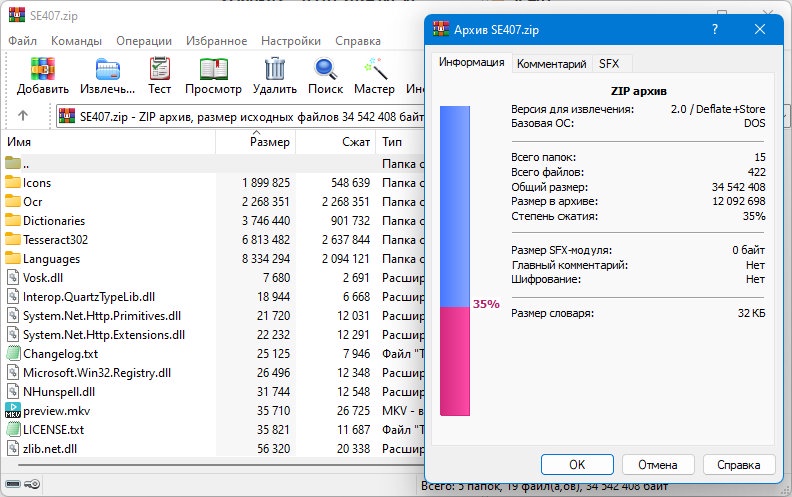Click the Добавить toolbar icon
Image resolution: width=792 pixels, height=497 pixels.
42,69
